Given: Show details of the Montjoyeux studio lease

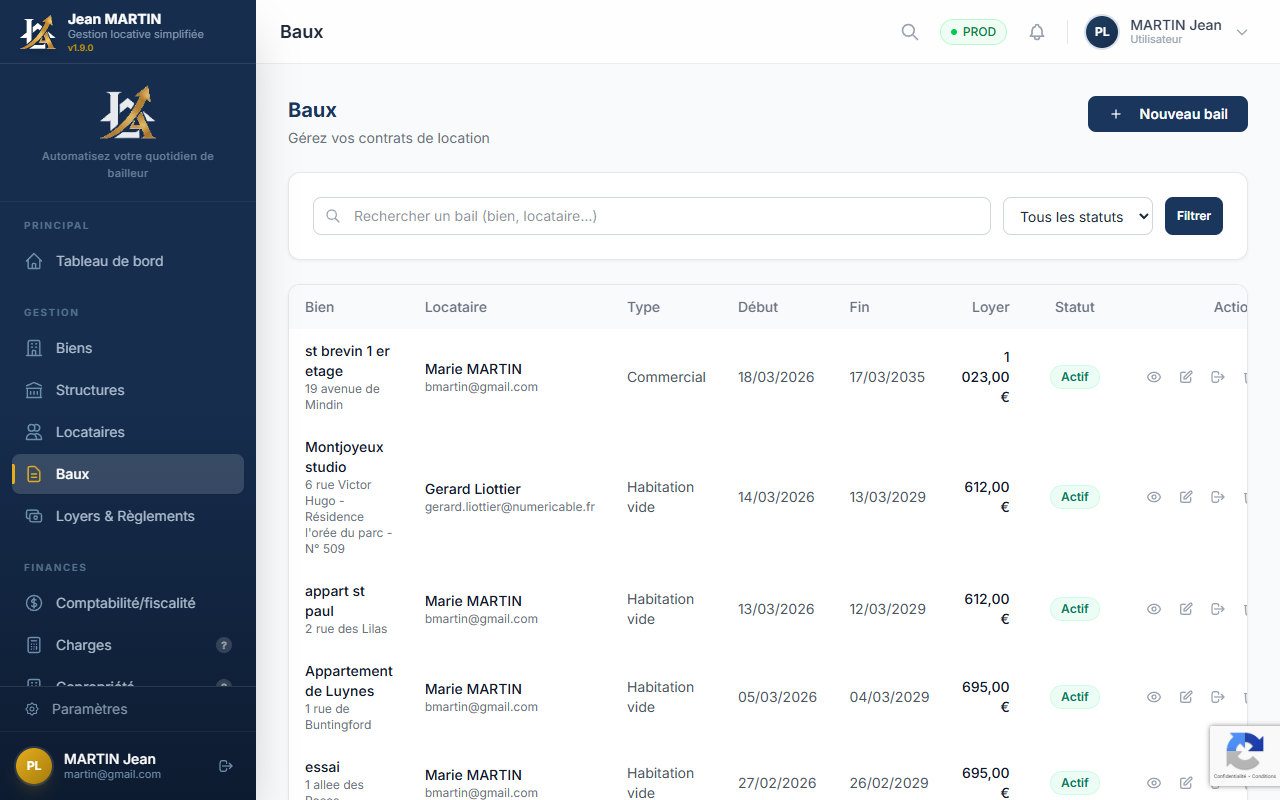Looking at the screenshot, I should (x=1154, y=497).
